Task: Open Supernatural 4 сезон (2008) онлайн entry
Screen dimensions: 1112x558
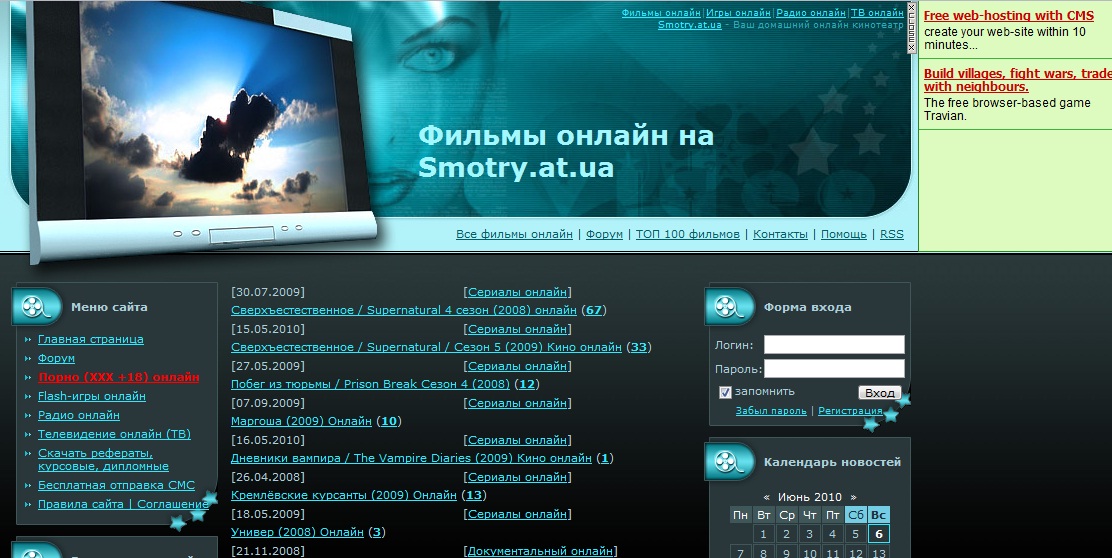Action: coord(404,310)
